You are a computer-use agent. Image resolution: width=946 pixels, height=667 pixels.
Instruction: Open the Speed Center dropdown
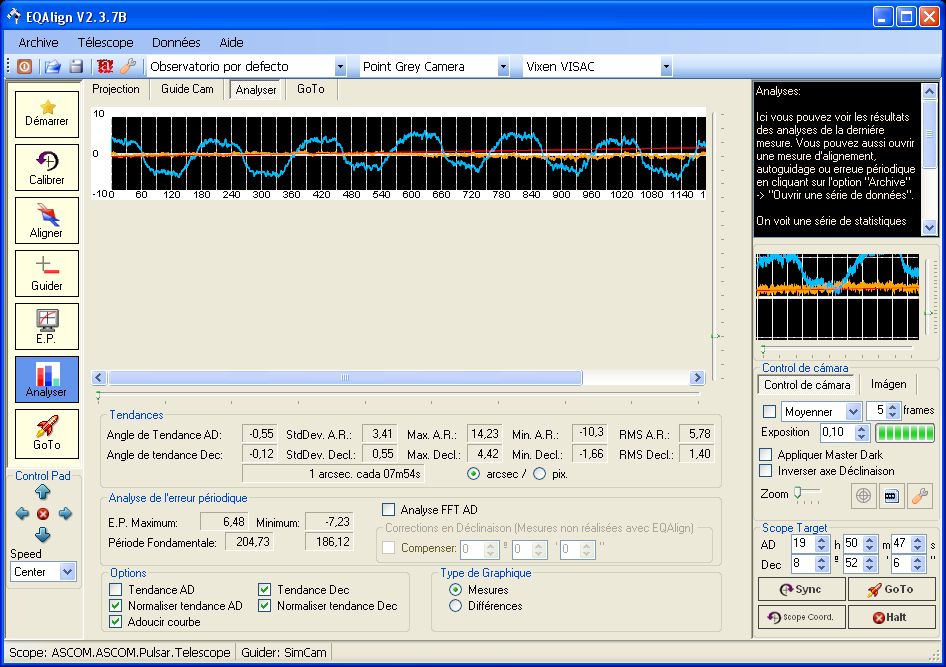click(x=68, y=571)
